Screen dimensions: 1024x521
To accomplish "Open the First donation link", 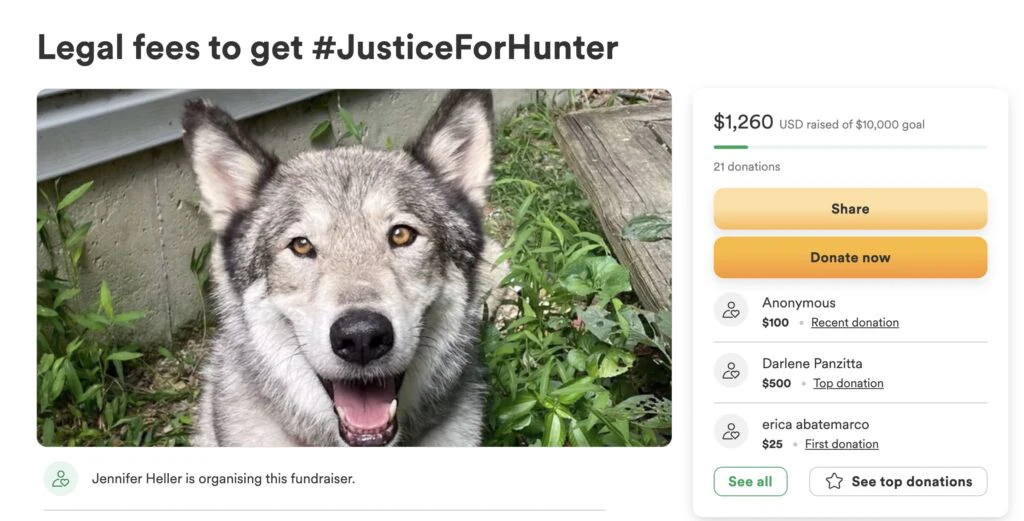I will click(x=842, y=445).
